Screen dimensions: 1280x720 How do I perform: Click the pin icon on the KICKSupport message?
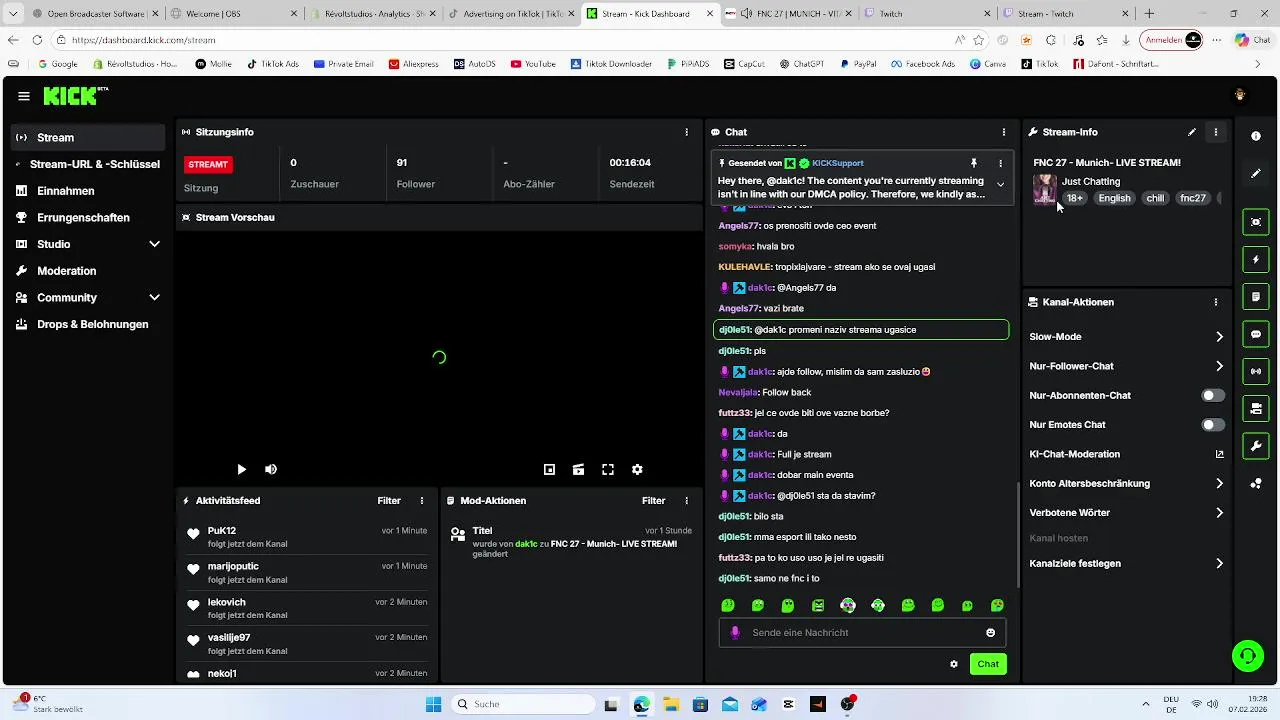click(x=973, y=163)
